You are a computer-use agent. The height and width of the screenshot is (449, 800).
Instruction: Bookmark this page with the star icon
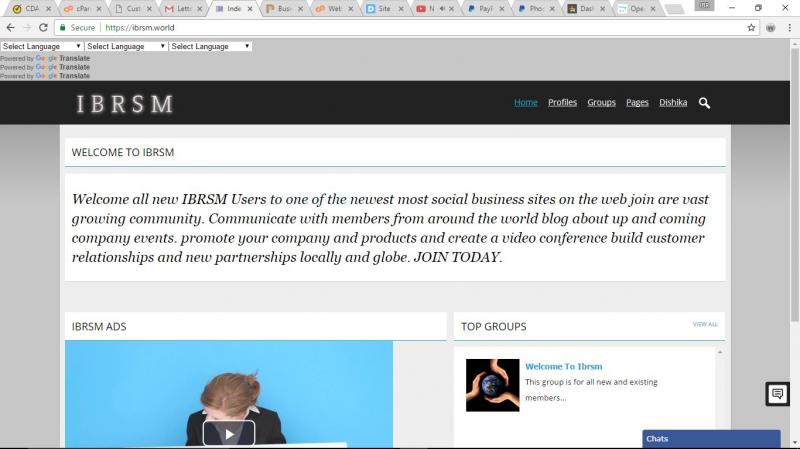(x=751, y=28)
